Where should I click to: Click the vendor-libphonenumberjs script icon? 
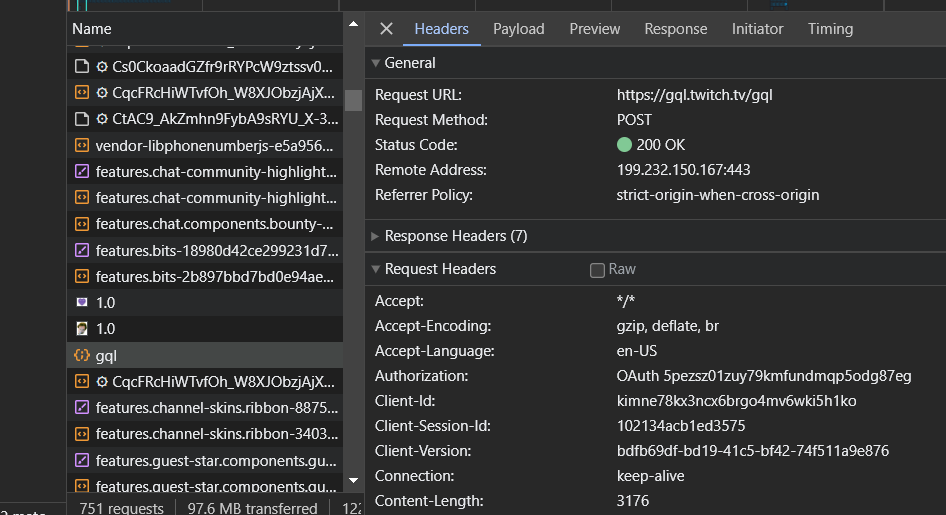pyautogui.click(x=82, y=146)
